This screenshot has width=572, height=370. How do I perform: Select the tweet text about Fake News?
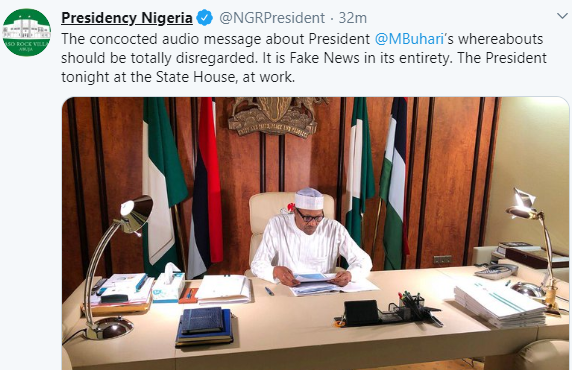click(304, 58)
